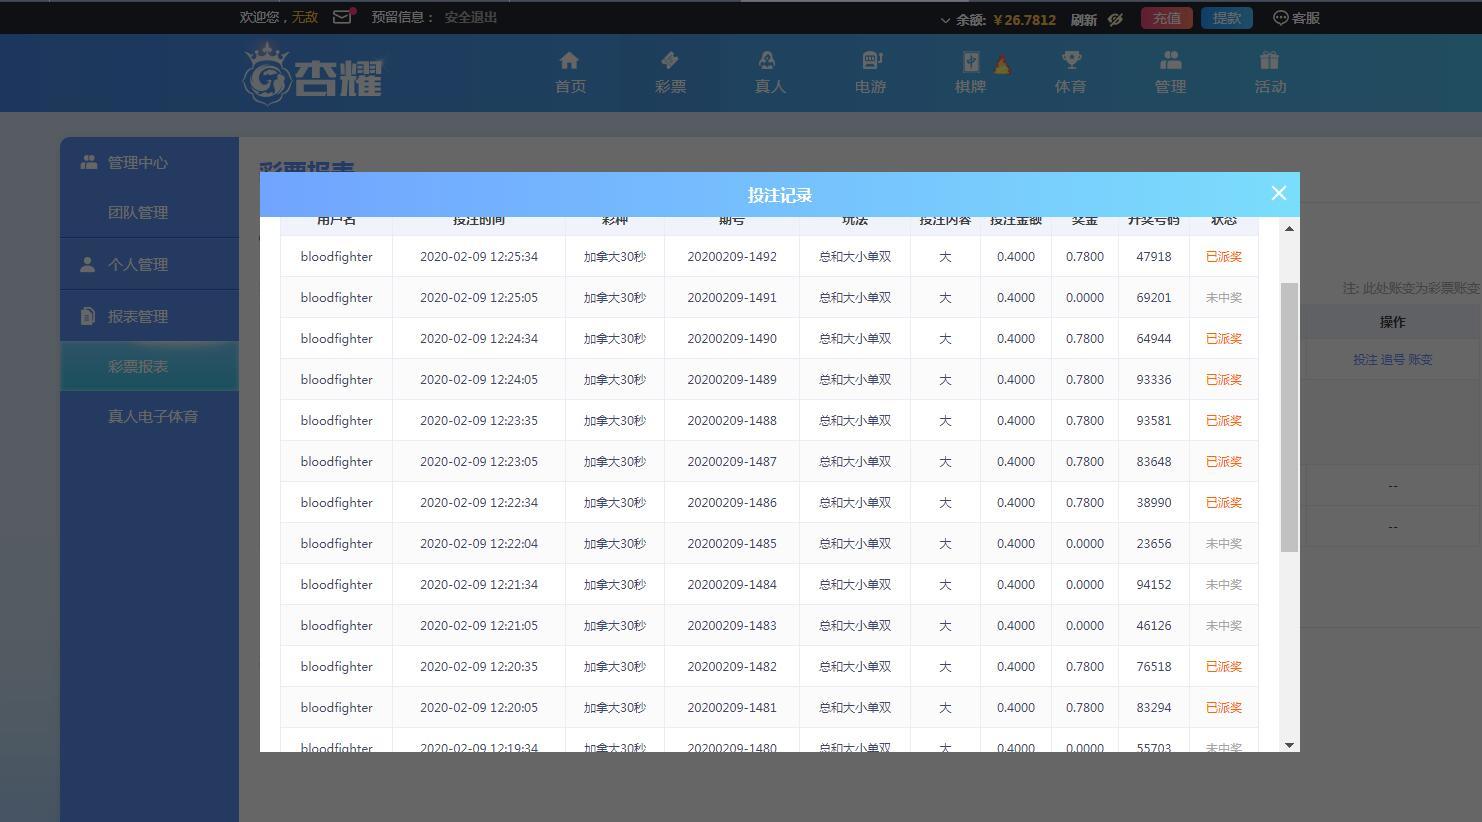Open 电游 slot games icon
This screenshot has height=822, width=1482.
click(871, 61)
